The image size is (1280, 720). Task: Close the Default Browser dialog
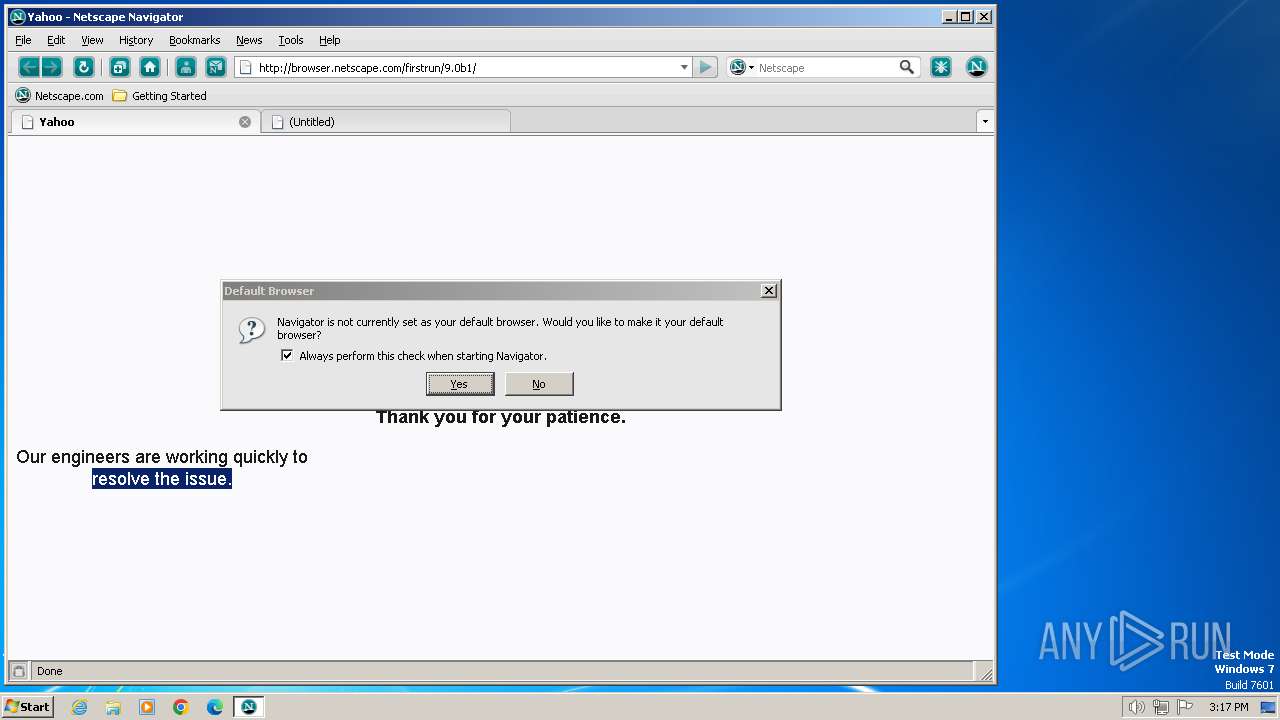(x=769, y=291)
